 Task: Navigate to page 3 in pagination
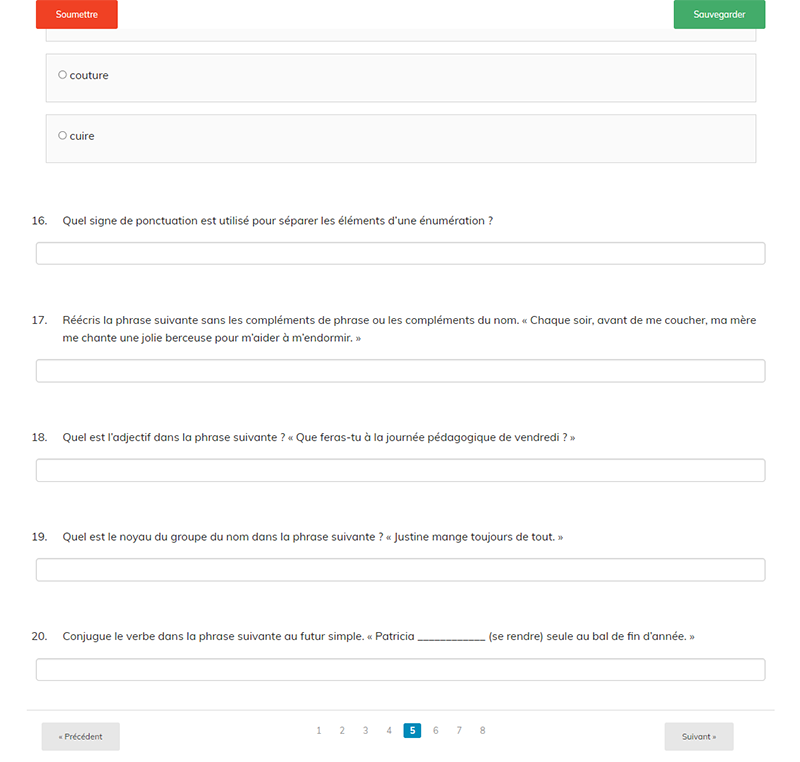point(366,731)
